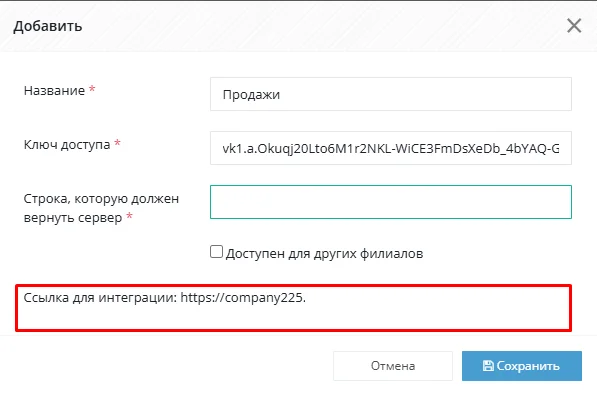
Task: Select the Ссылка для интеграции link text
Action: click(x=165, y=298)
